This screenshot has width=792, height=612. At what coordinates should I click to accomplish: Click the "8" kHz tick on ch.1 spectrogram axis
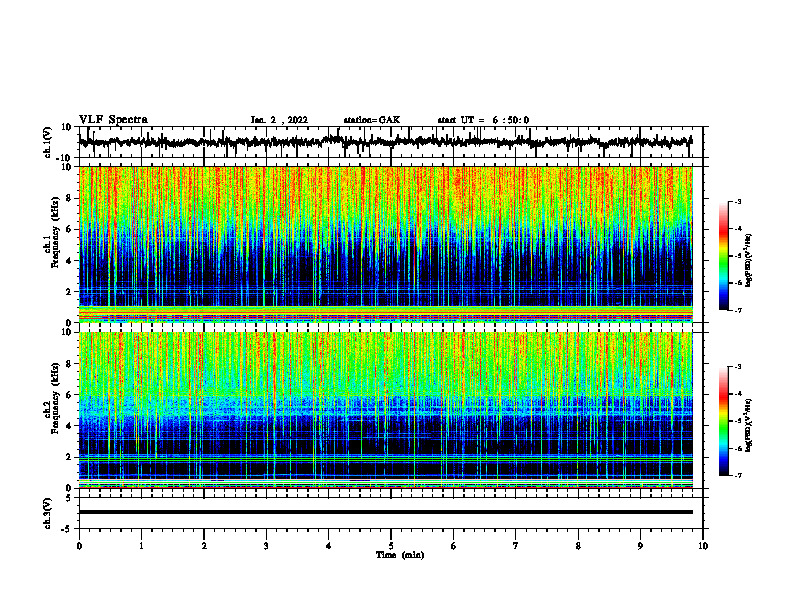click(x=70, y=198)
